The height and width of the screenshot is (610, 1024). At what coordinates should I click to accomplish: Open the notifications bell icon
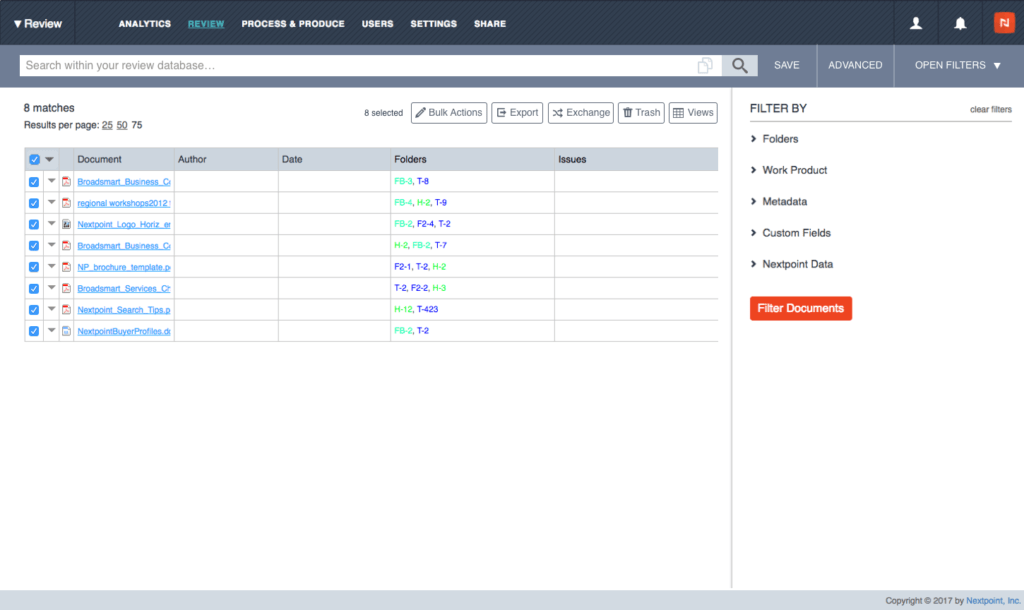click(x=960, y=23)
